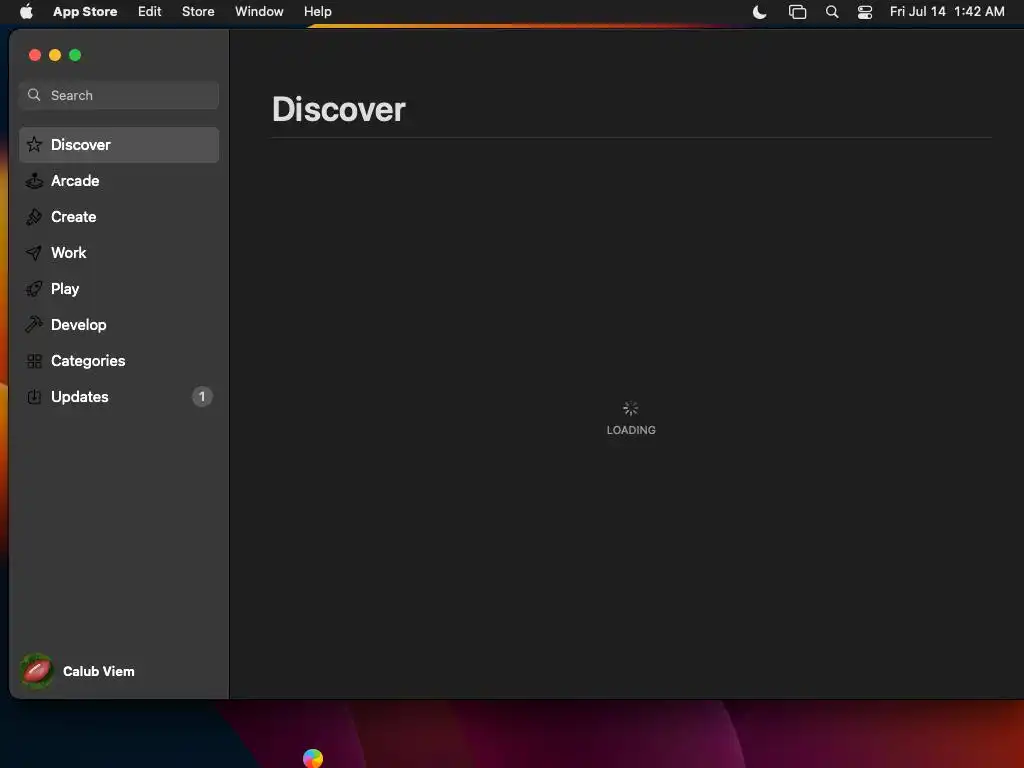
Task: Browse the Categories section
Action: 119,360
